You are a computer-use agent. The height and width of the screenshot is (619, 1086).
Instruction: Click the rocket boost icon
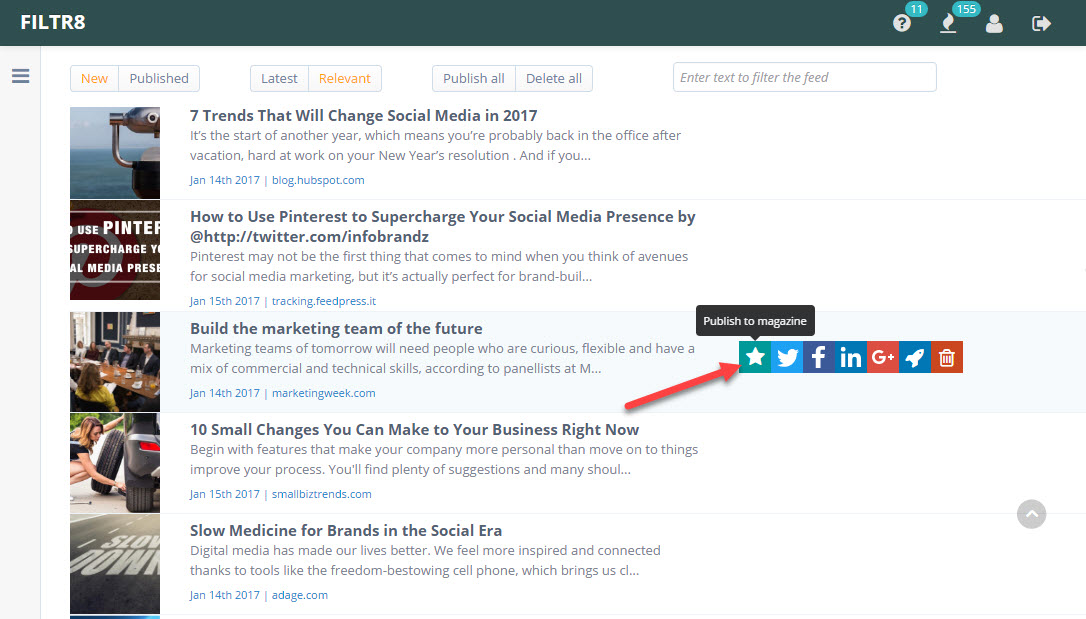coord(915,357)
